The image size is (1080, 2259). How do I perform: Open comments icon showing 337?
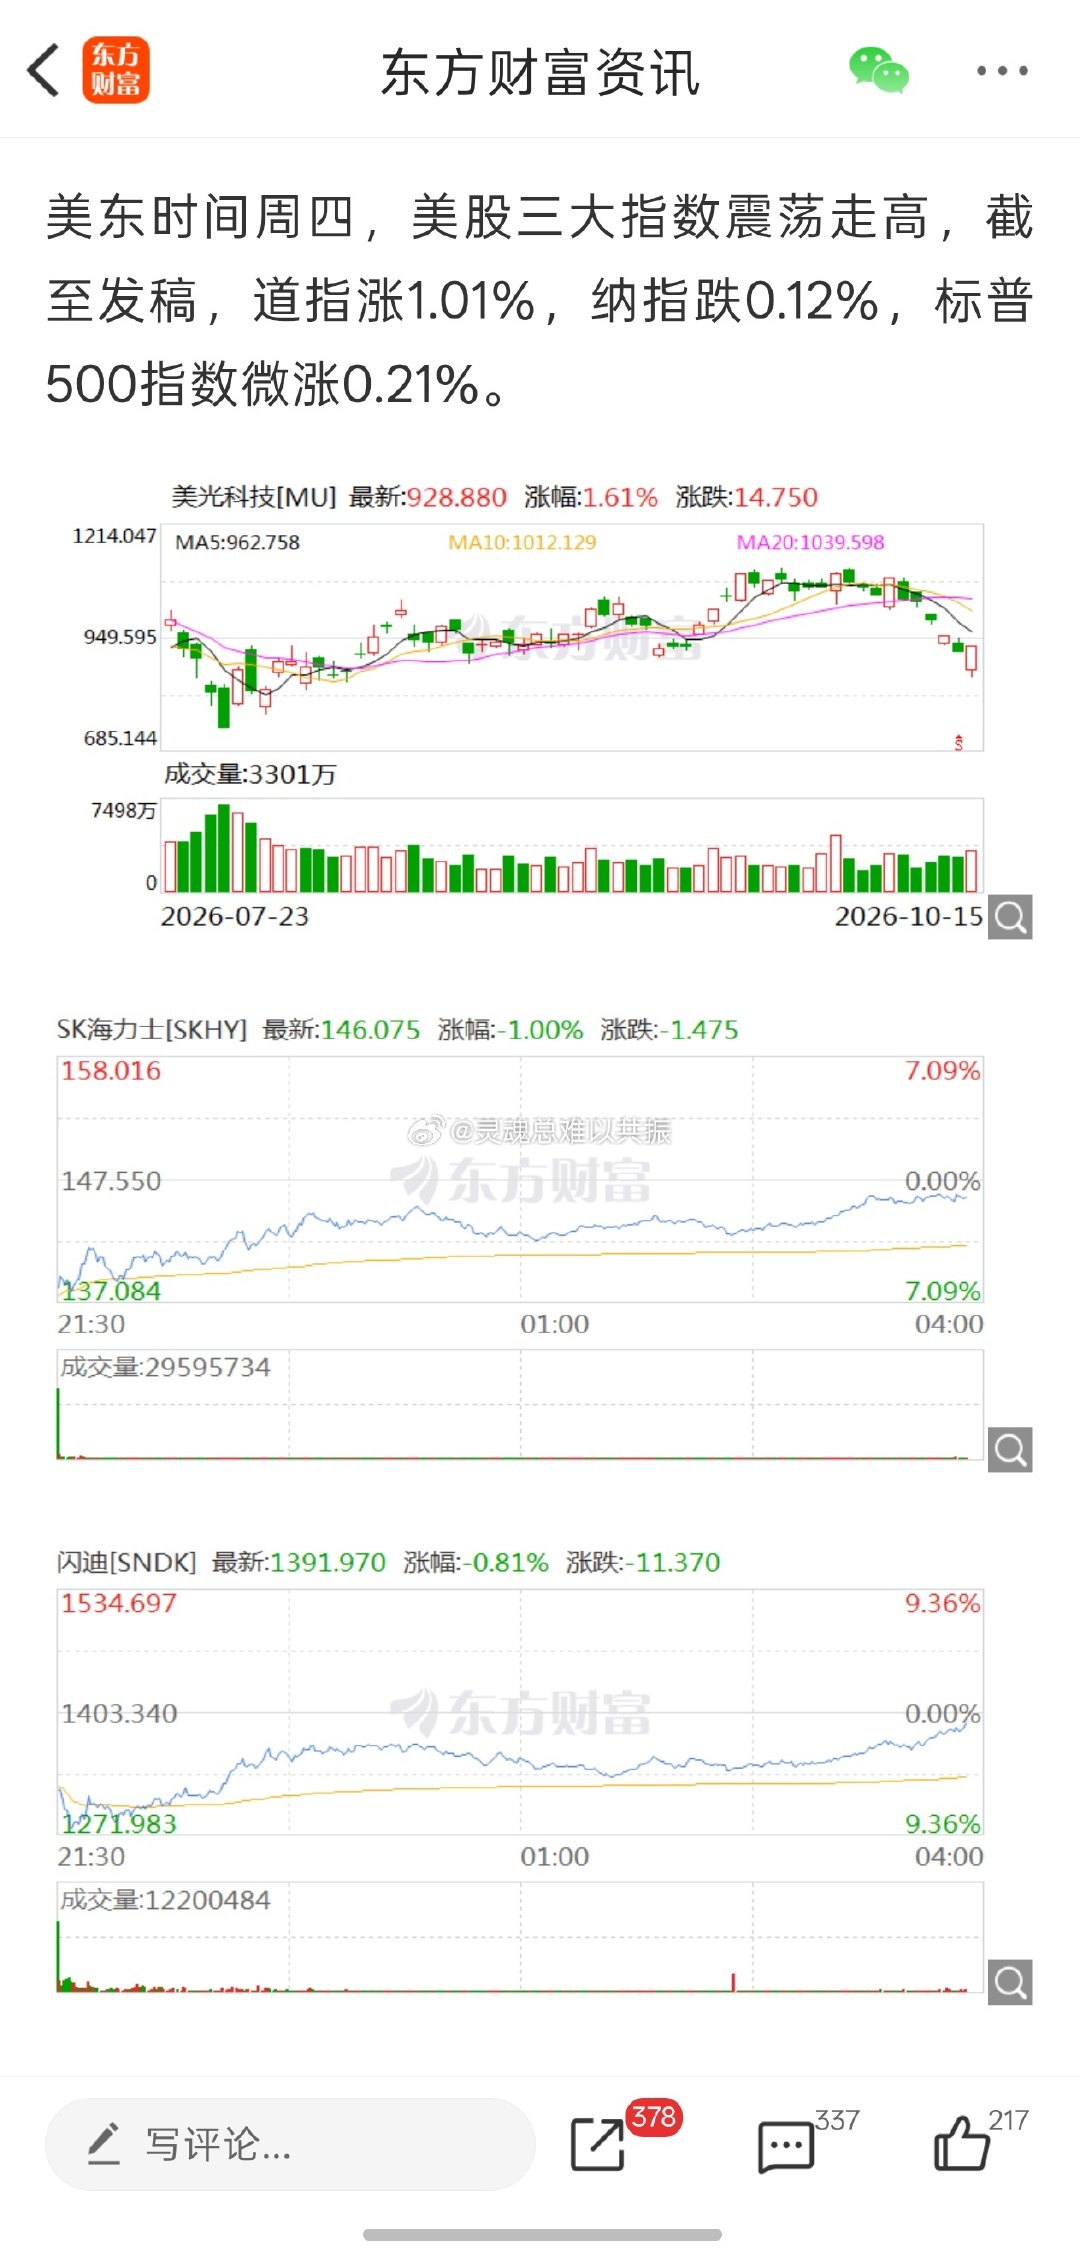pos(786,2146)
